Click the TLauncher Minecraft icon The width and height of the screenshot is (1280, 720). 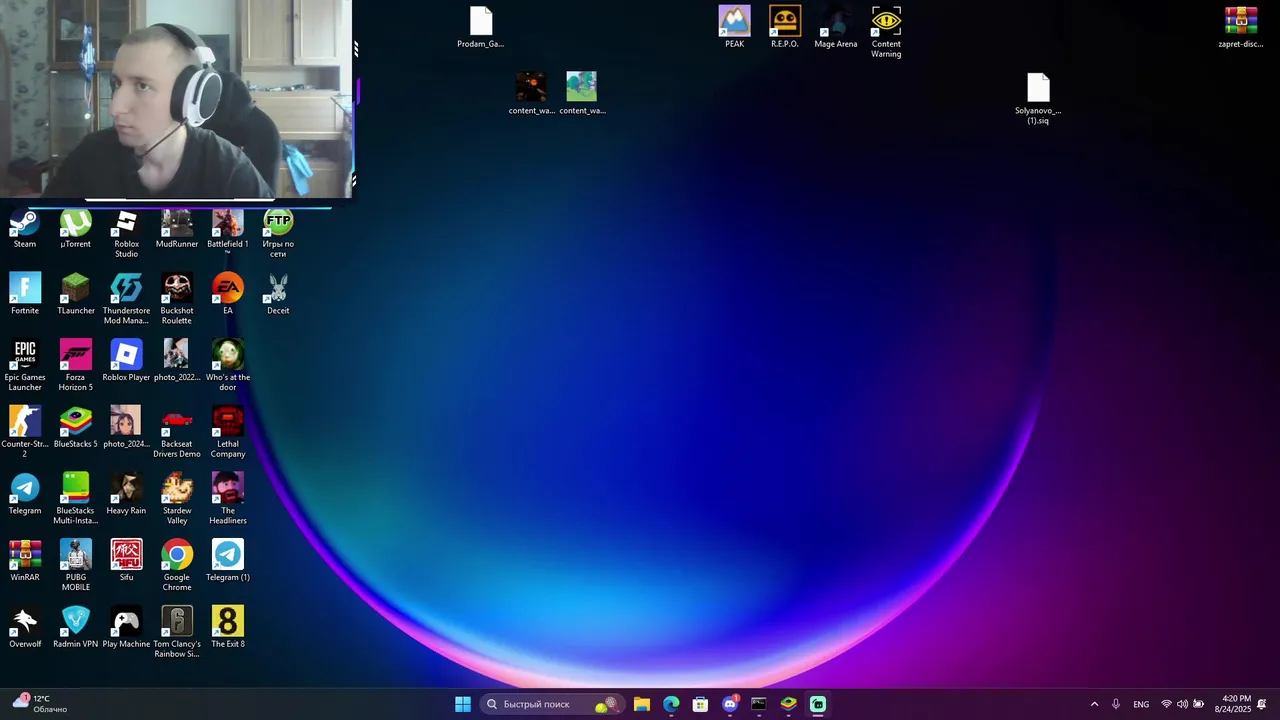tap(76, 294)
